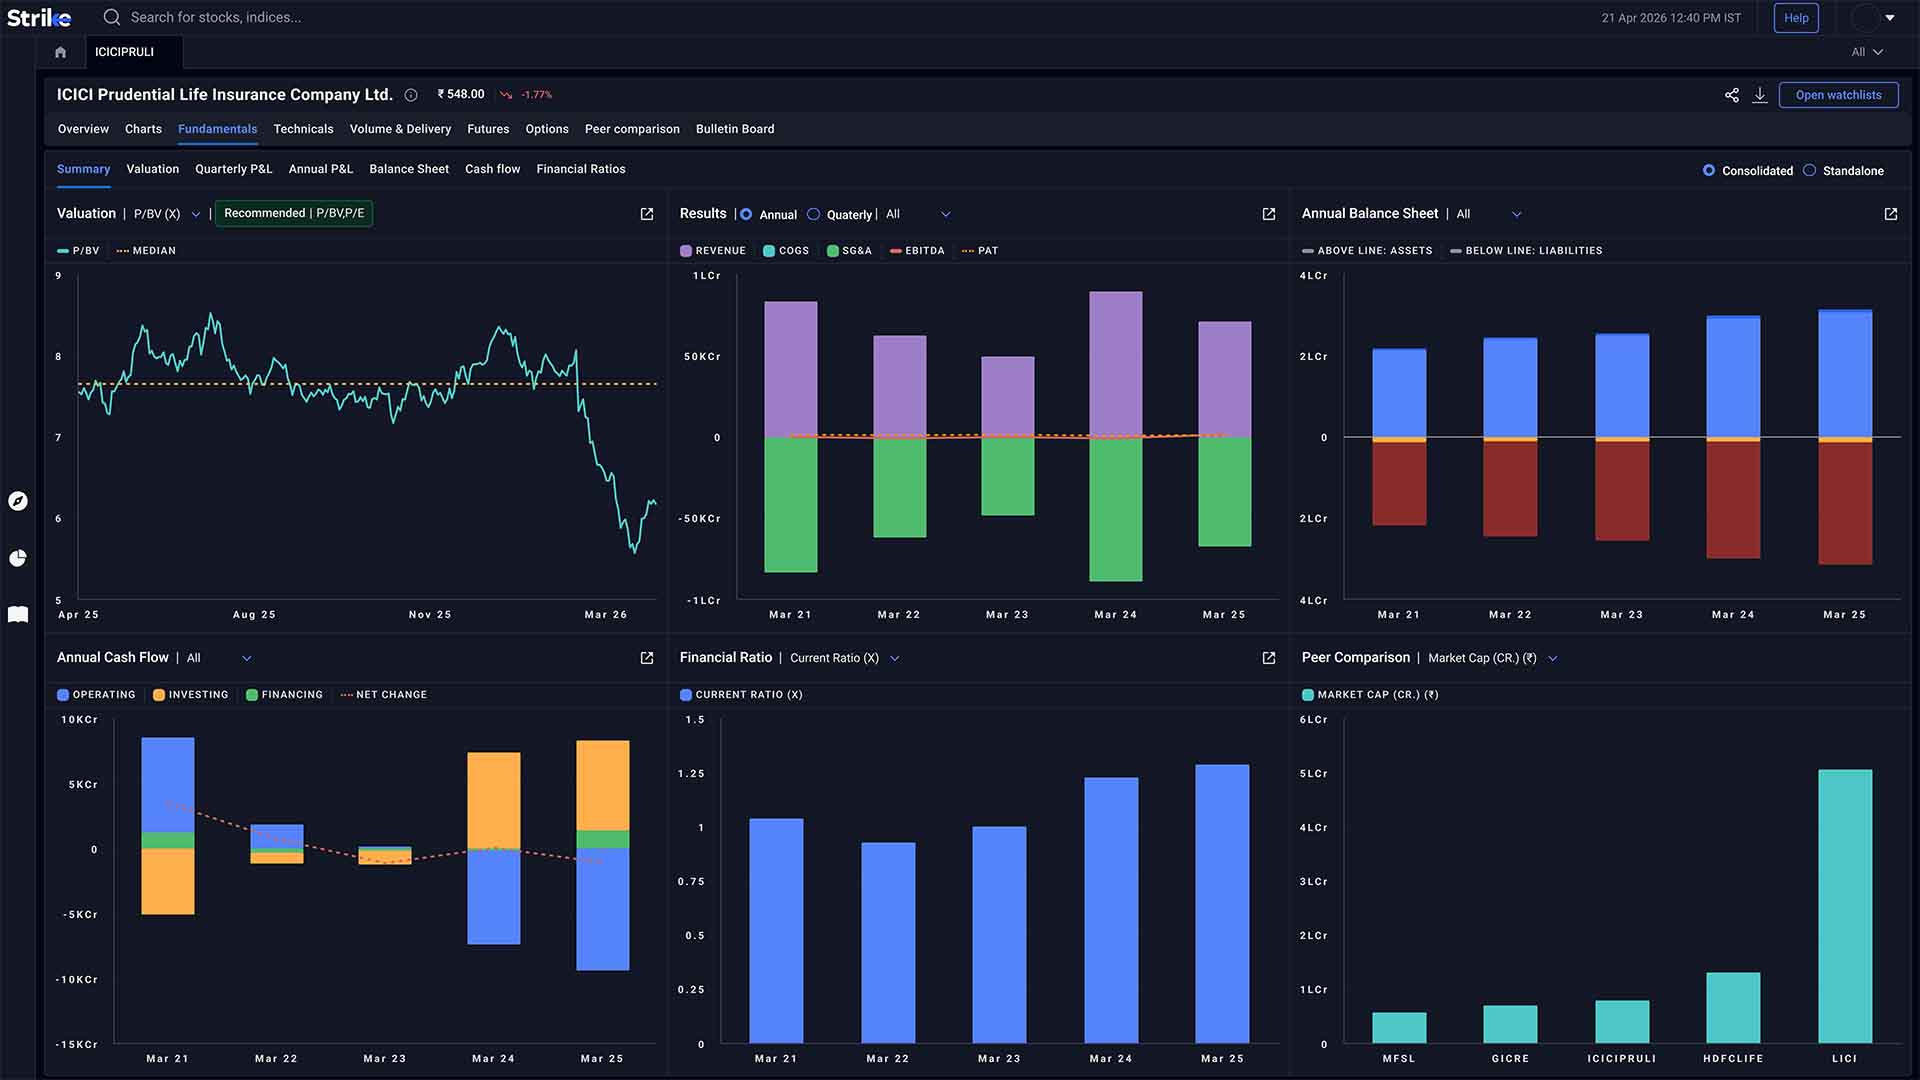Screen dimensions: 1920x1080
Task: Expand the Valuation chart in new window
Action: (647, 214)
